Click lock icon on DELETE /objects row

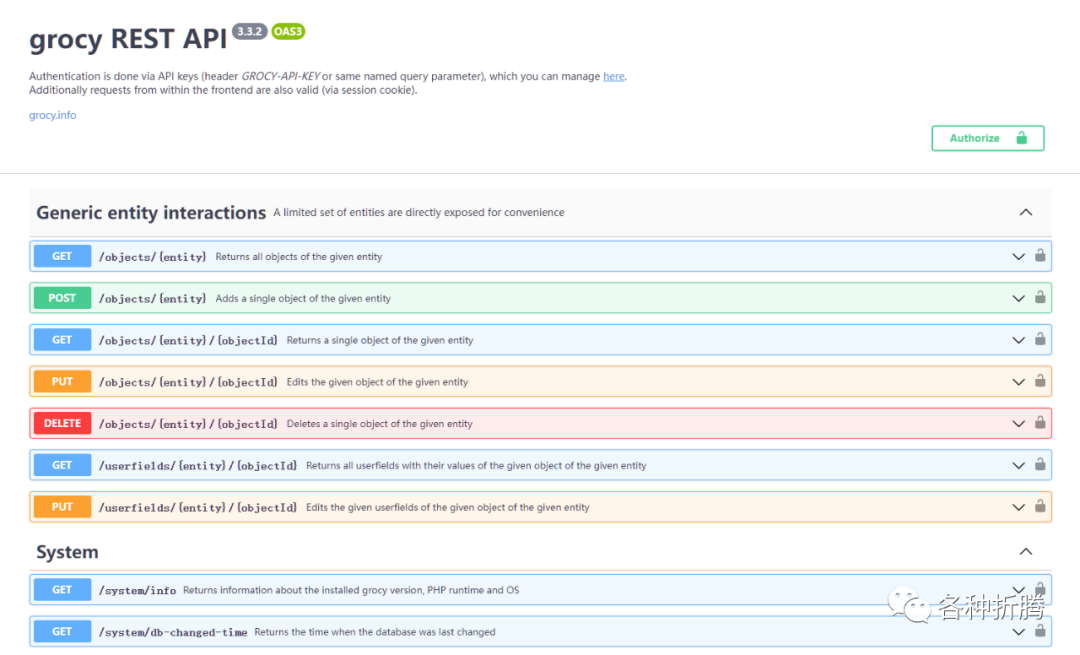(1040, 423)
